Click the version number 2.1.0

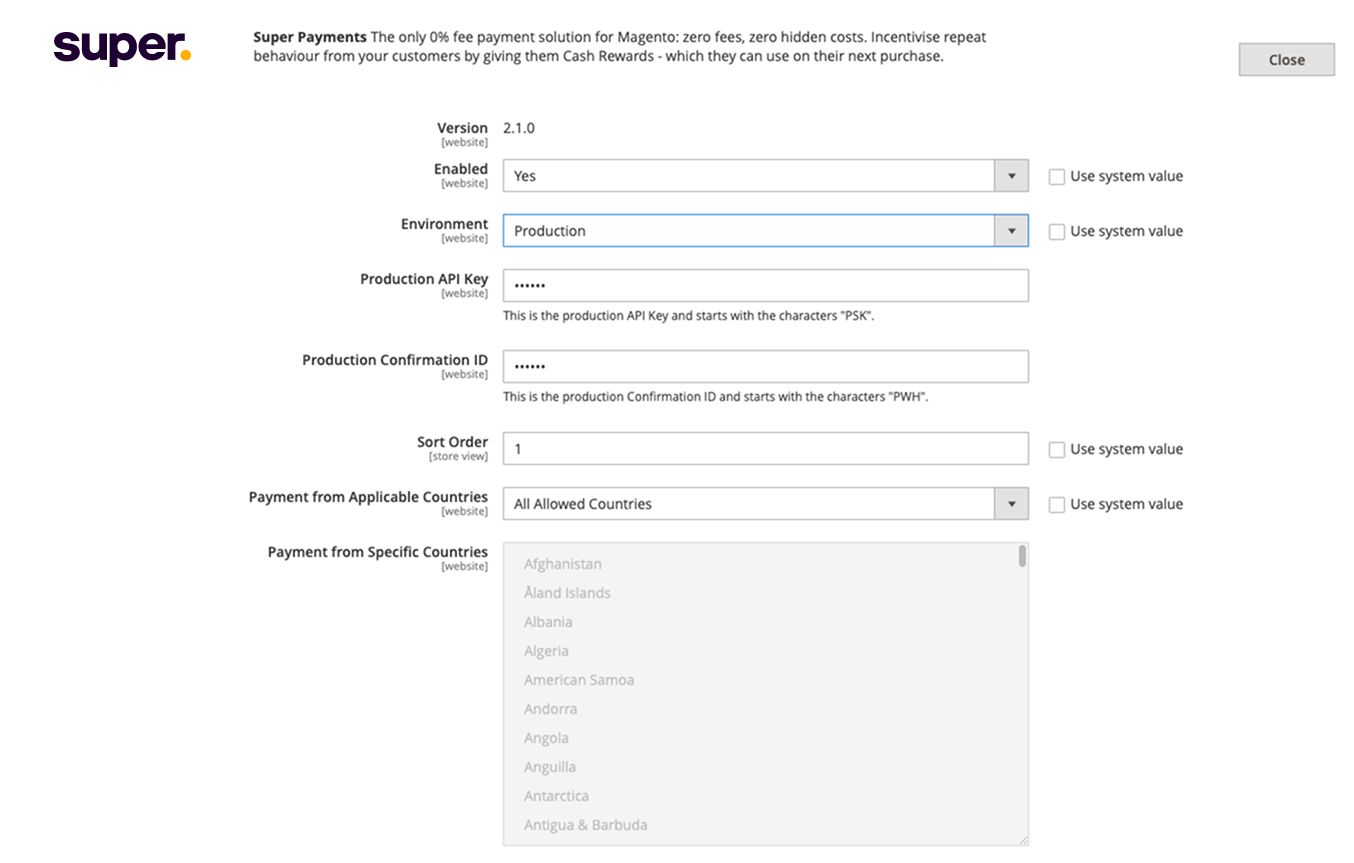tap(518, 128)
